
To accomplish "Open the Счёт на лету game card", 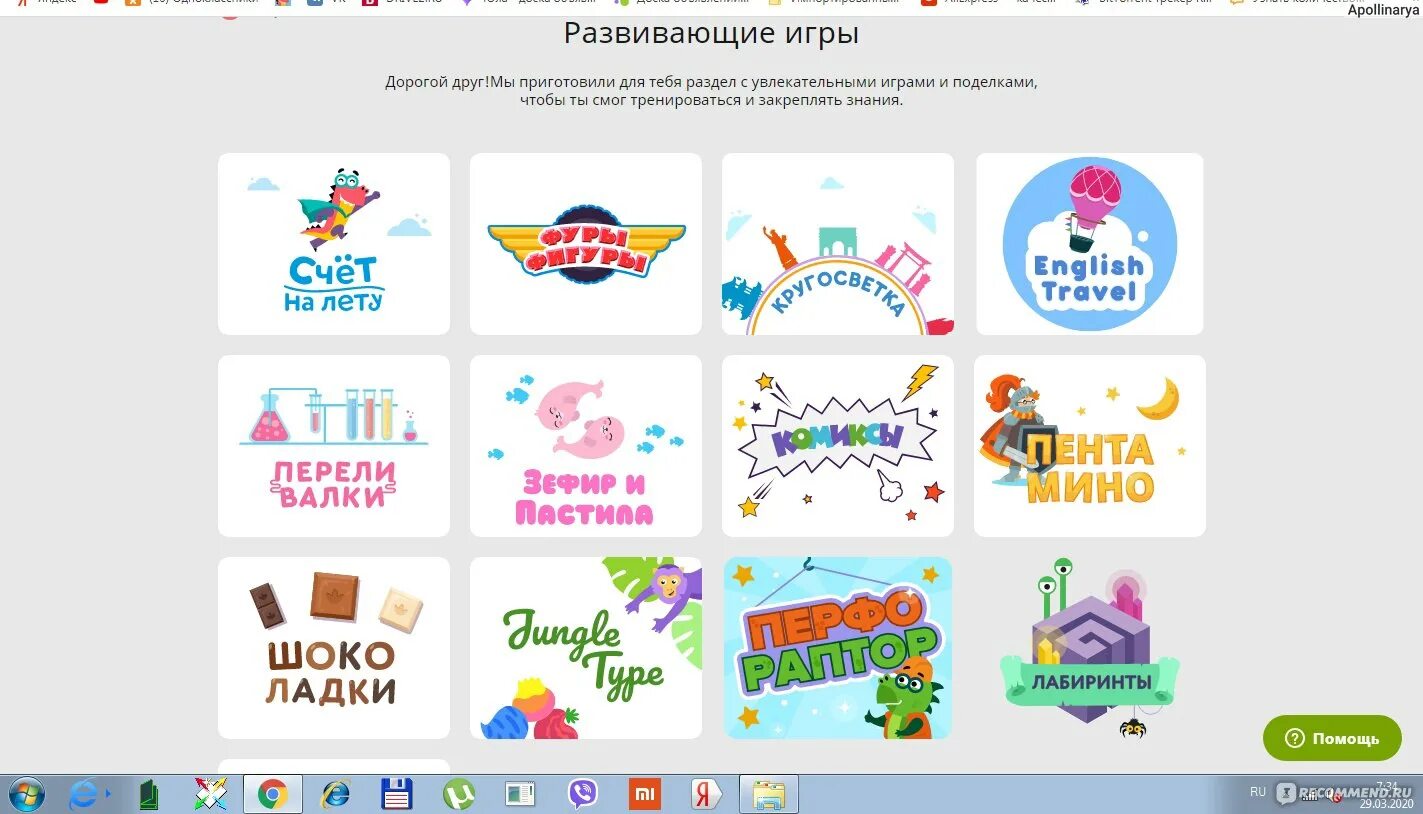I will (334, 244).
